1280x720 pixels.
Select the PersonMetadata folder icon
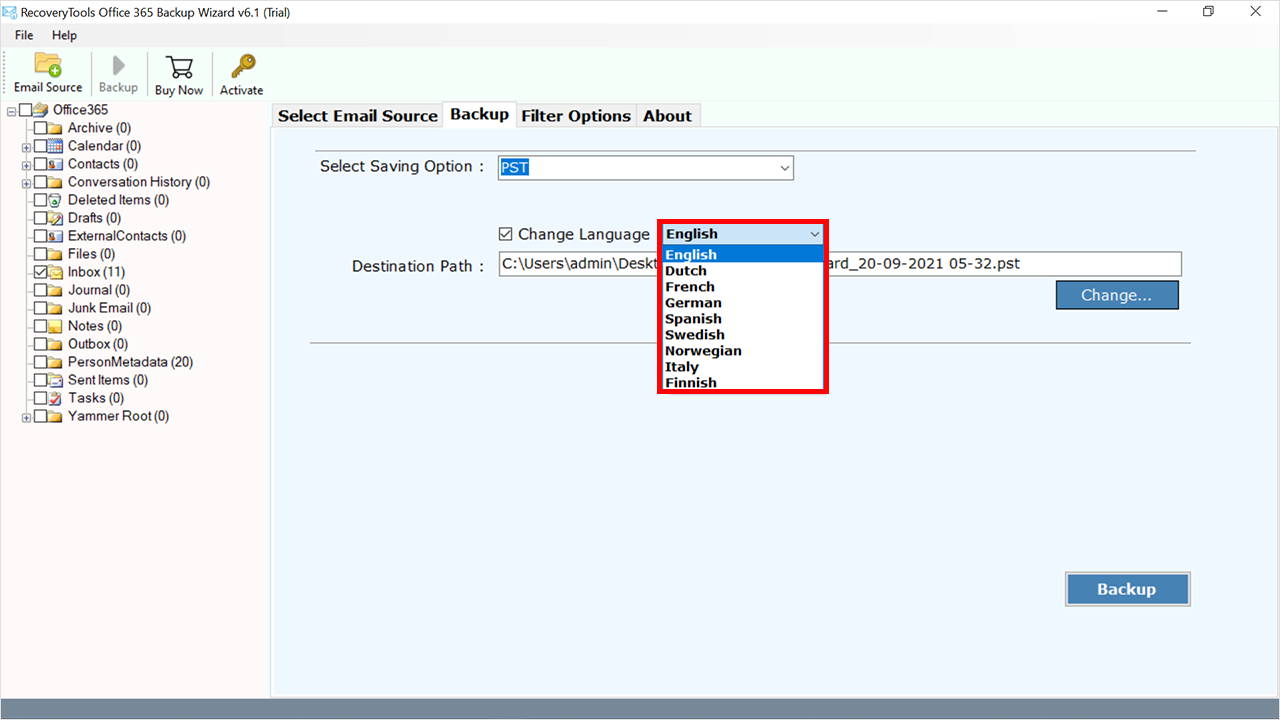[x=57, y=362]
